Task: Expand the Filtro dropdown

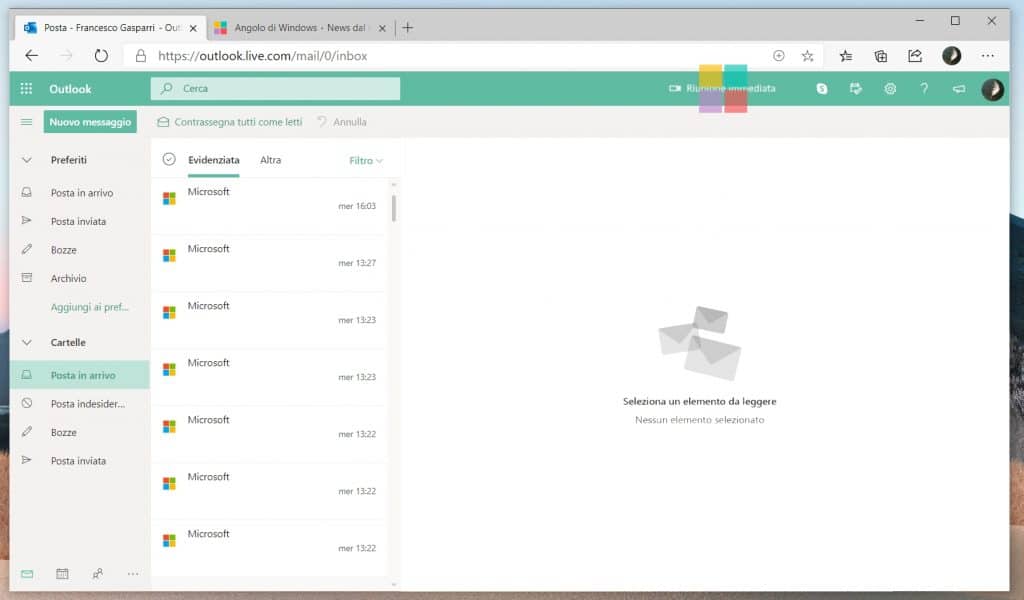Action: pos(366,160)
